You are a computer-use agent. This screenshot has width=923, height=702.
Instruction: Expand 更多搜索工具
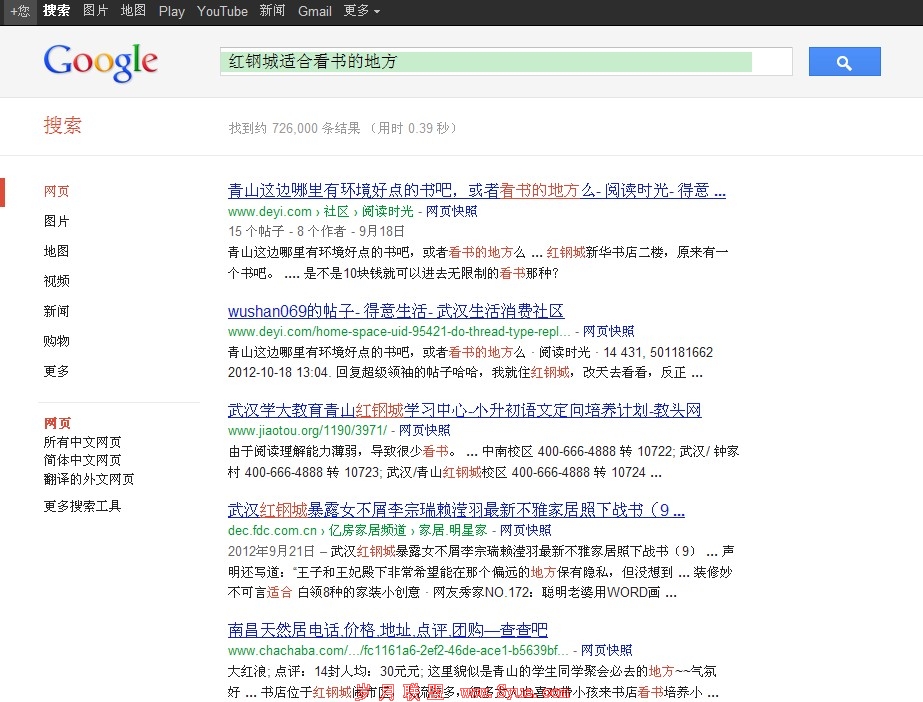coord(82,506)
